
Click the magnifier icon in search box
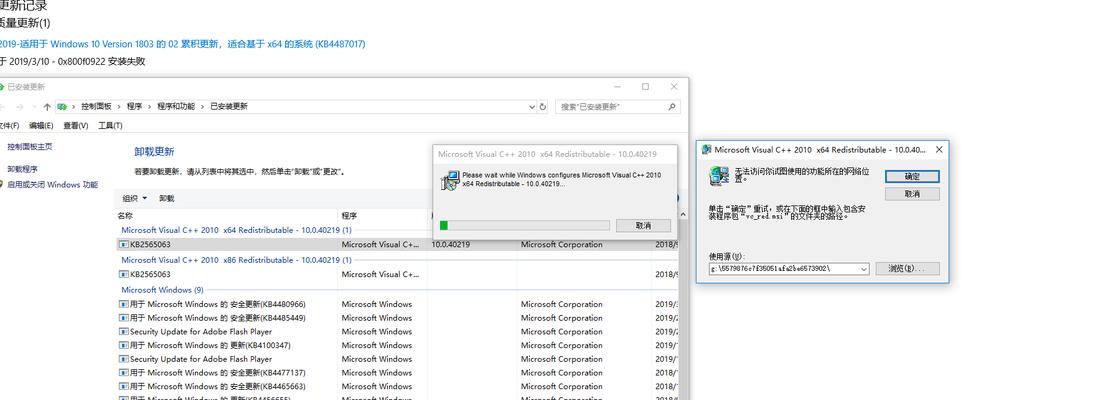672,107
